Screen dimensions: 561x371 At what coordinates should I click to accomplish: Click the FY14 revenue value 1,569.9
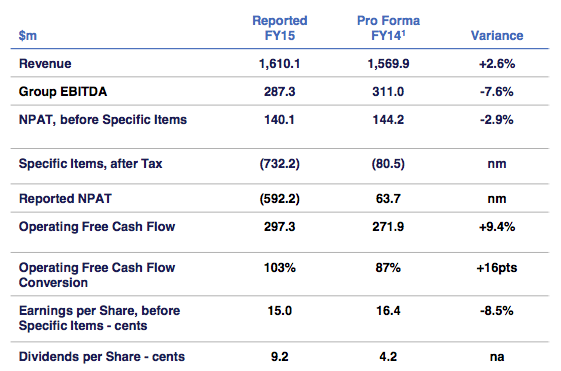point(389,64)
